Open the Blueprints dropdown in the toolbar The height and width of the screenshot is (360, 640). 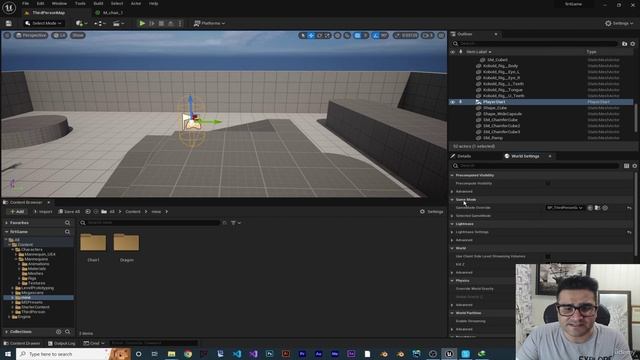point(100,23)
